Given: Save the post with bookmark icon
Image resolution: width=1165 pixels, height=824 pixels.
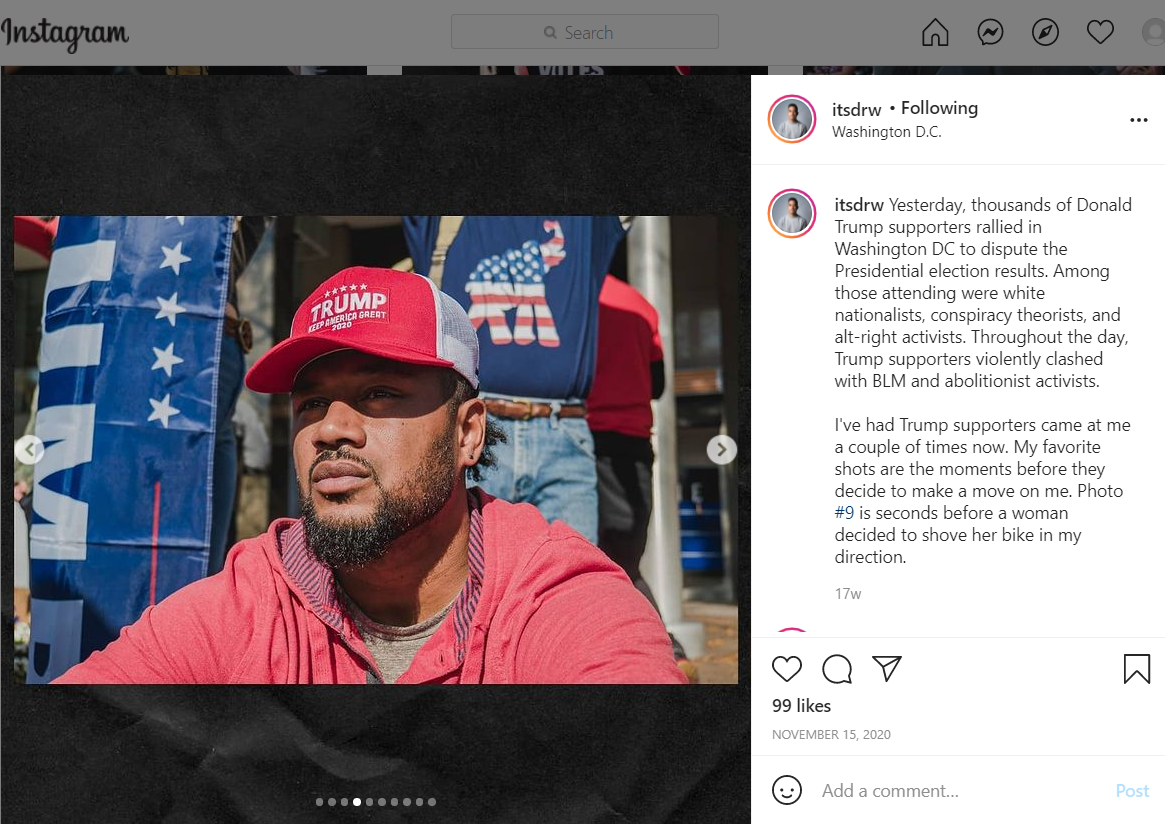Looking at the screenshot, I should (1136, 669).
